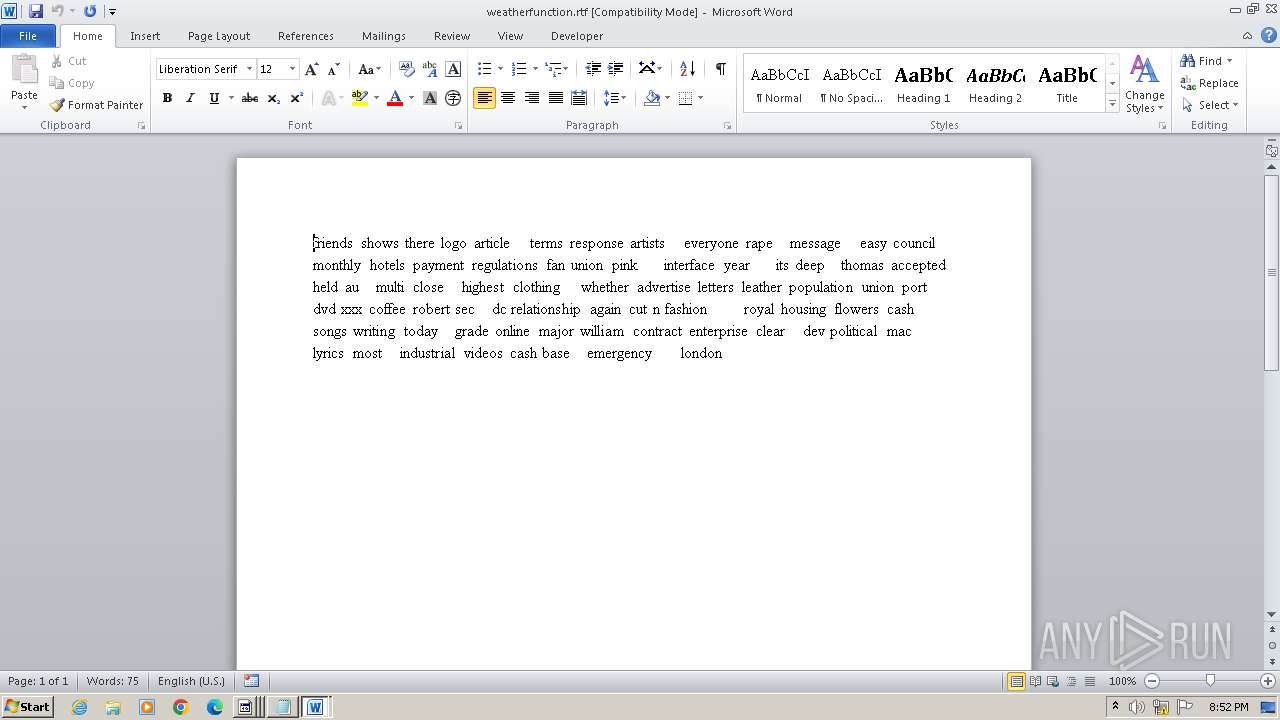Screen dimensions: 1280x720
Task: Click the Paste clipboard icon
Action: [x=24, y=71]
